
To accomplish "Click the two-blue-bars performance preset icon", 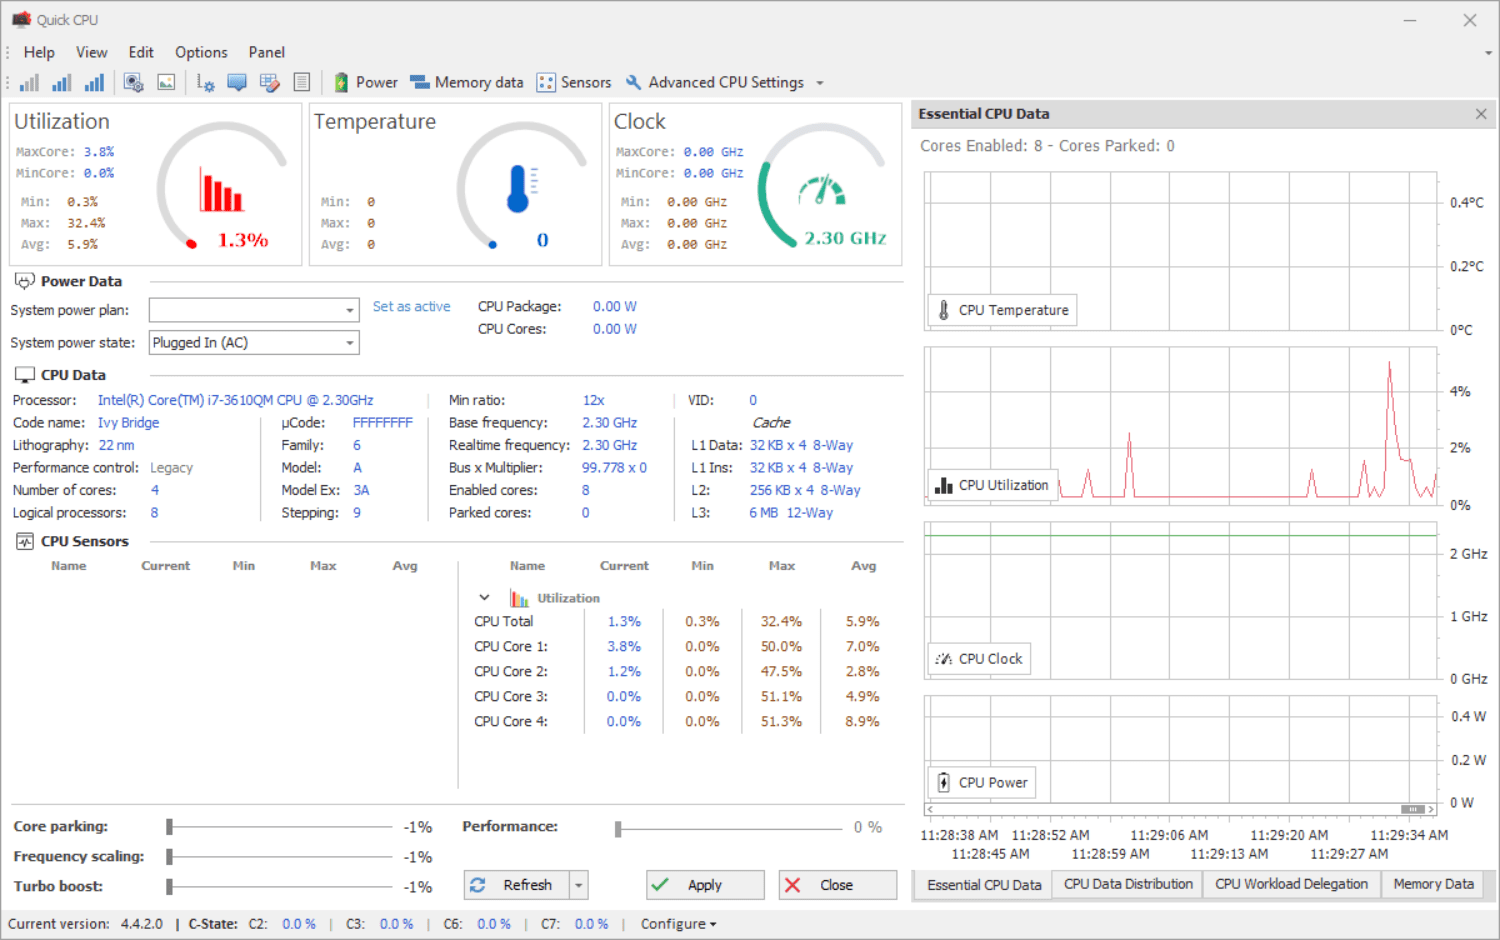I will coord(62,83).
